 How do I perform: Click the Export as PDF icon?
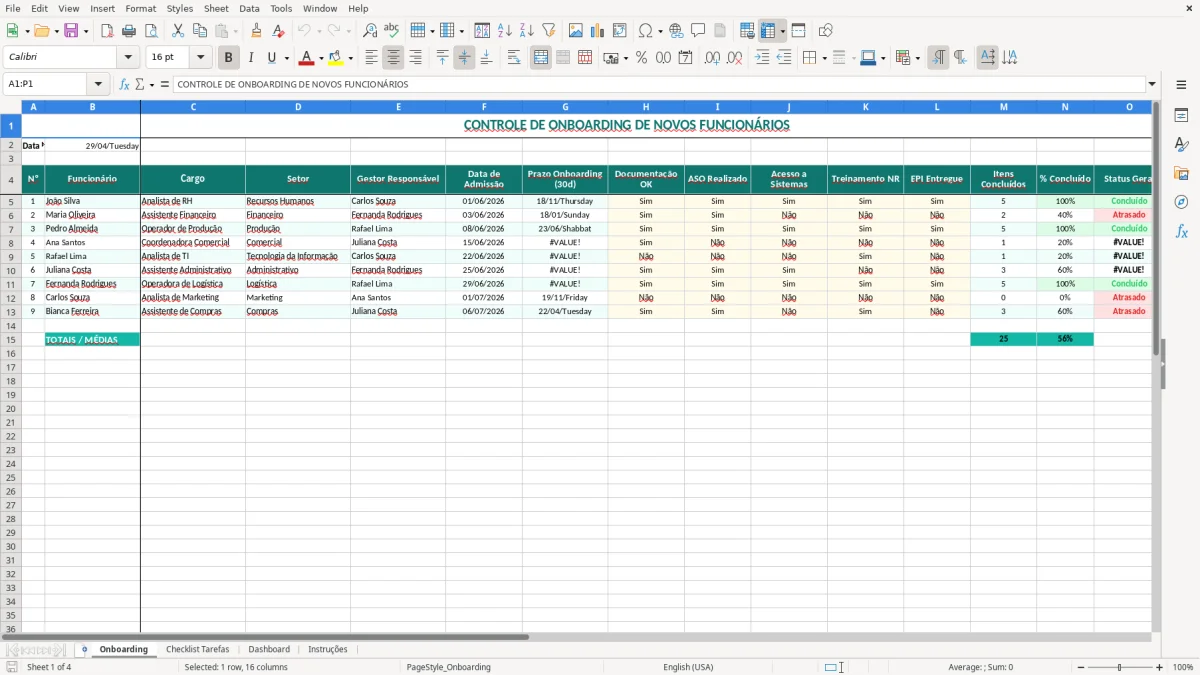coord(107,31)
